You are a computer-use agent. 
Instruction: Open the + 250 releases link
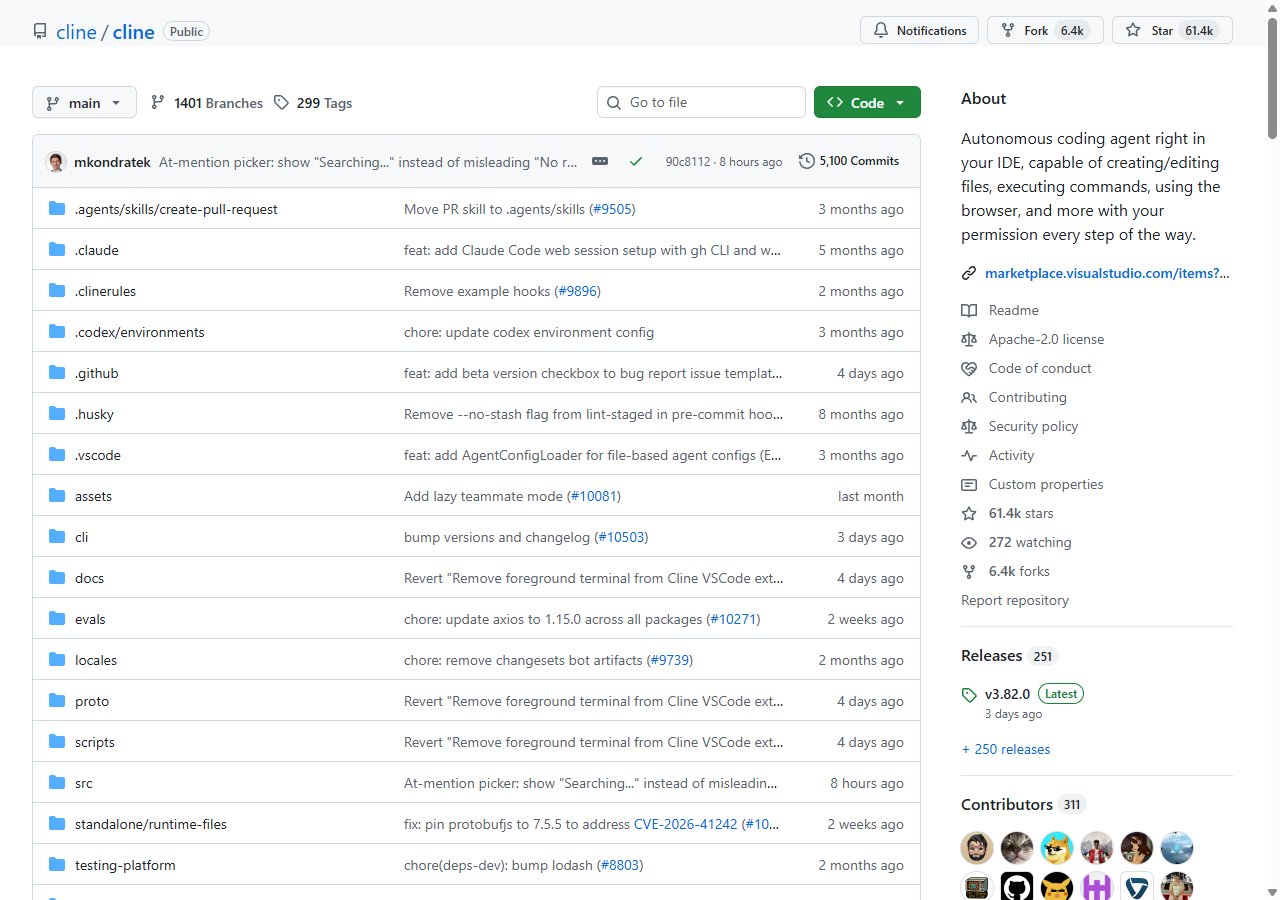[1006, 749]
